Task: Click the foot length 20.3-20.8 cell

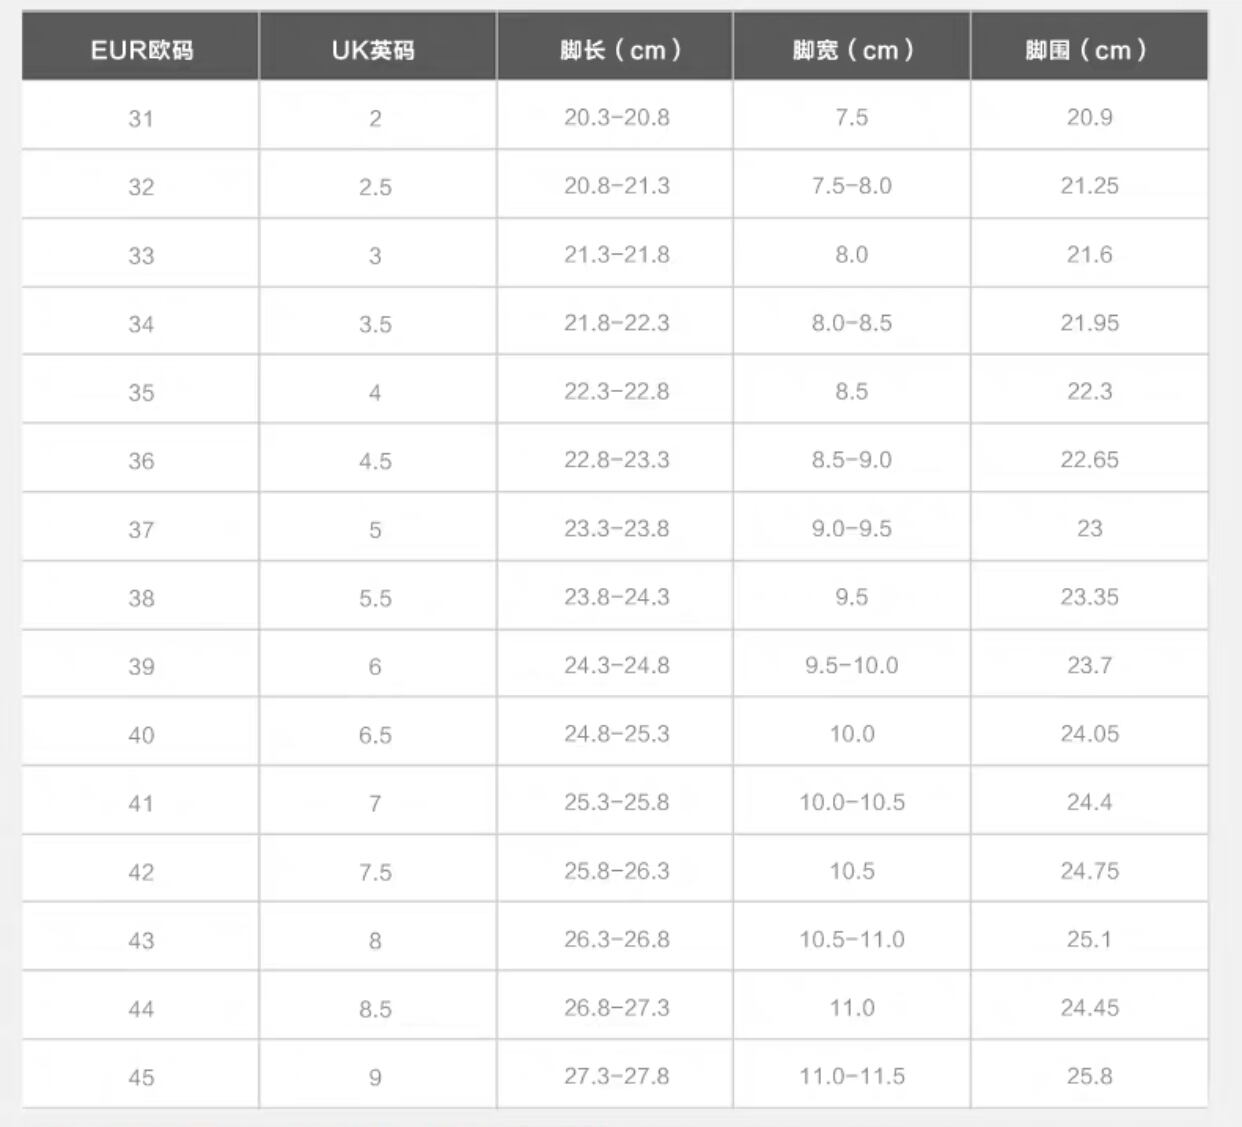Action: tap(617, 117)
